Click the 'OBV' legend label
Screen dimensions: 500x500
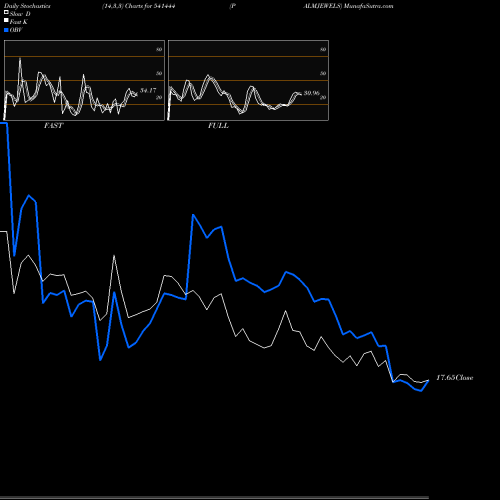coord(16,30)
